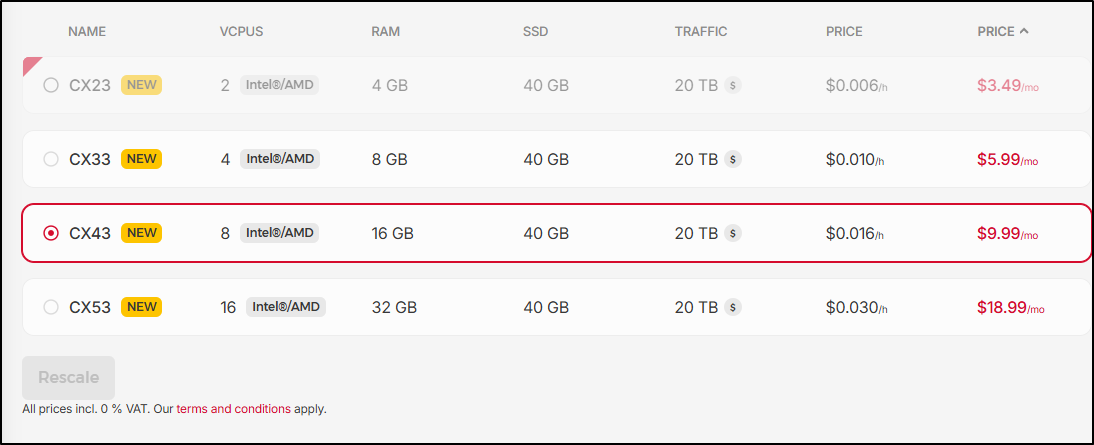Viewport: 1094px width, 445px height.
Task: Click the NEW badge next to CX33
Action: click(x=142, y=159)
